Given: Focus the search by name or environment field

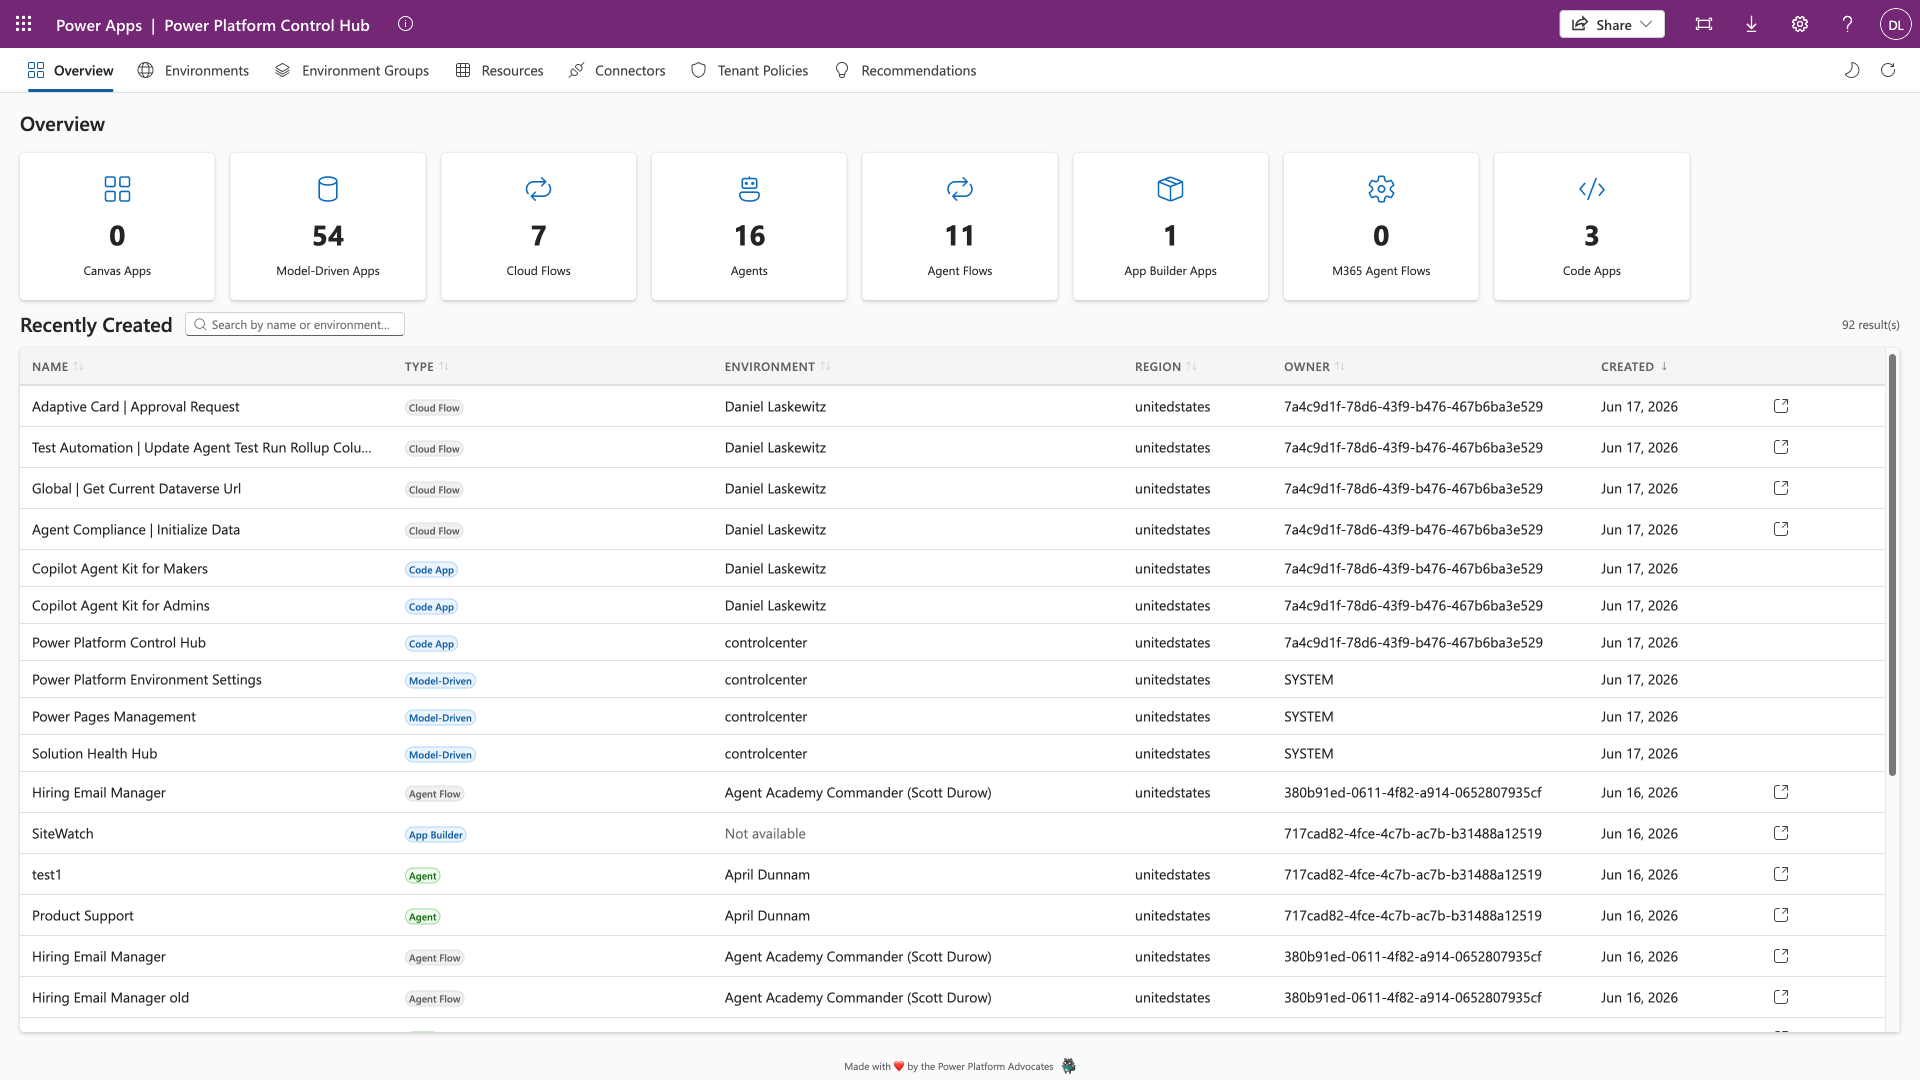Looking at the screenshot, I should click(x=295, y=324).
